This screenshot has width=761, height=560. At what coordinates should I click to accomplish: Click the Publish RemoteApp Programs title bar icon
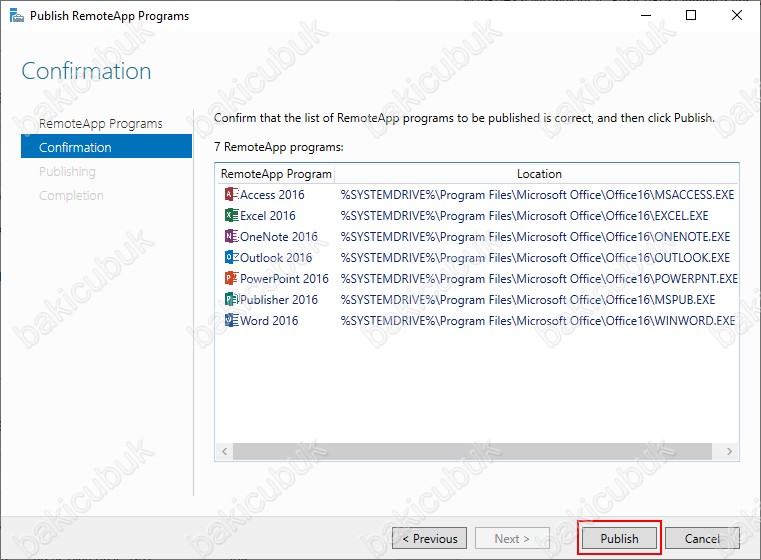(17, 16)
